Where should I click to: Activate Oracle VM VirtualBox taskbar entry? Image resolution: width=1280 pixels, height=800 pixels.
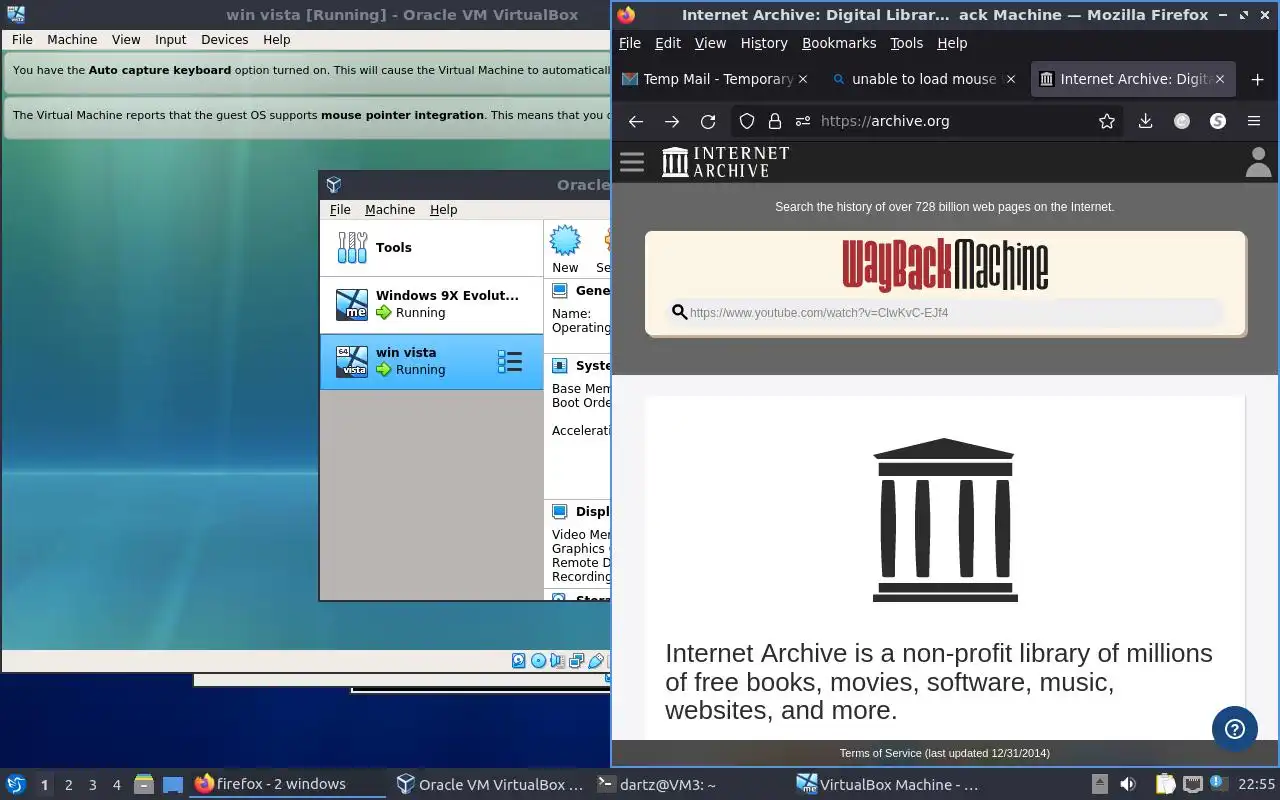click(x=489, y=784)
